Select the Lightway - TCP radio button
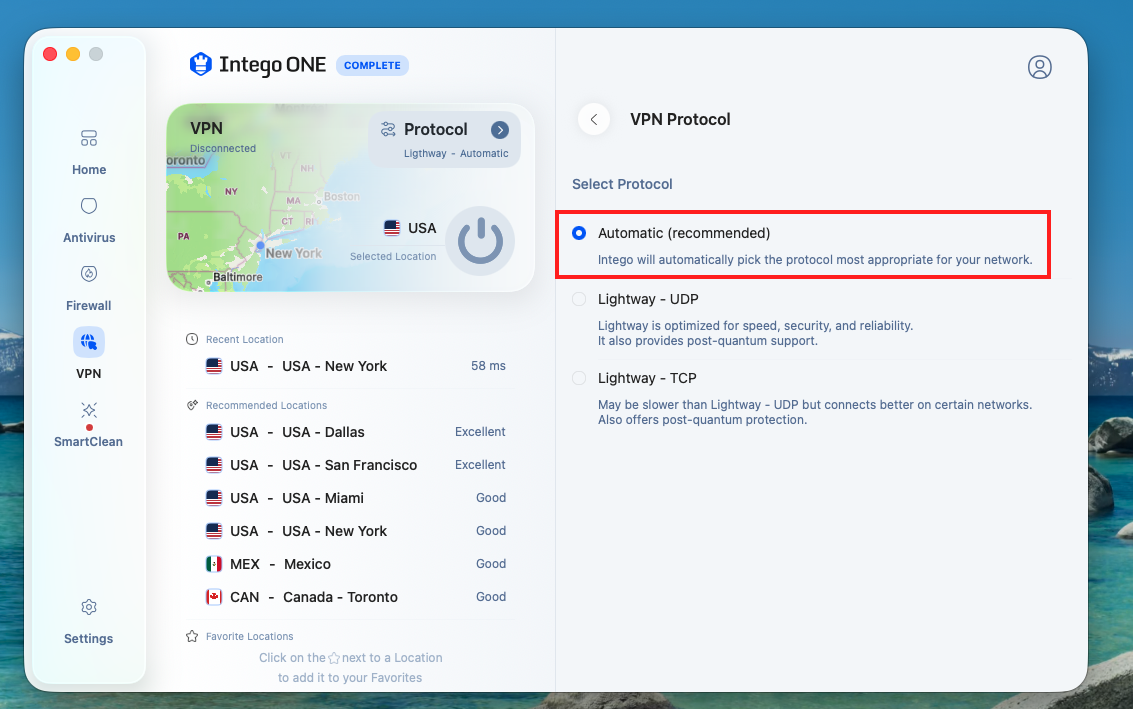Viewport: 1133px width, 709px height. tap(579, 378)
